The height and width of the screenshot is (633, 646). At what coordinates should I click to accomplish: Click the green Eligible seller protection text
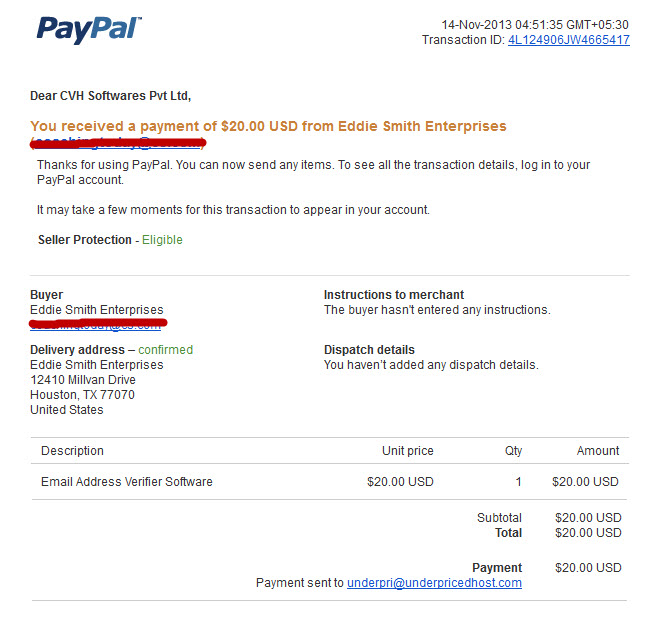162,240
